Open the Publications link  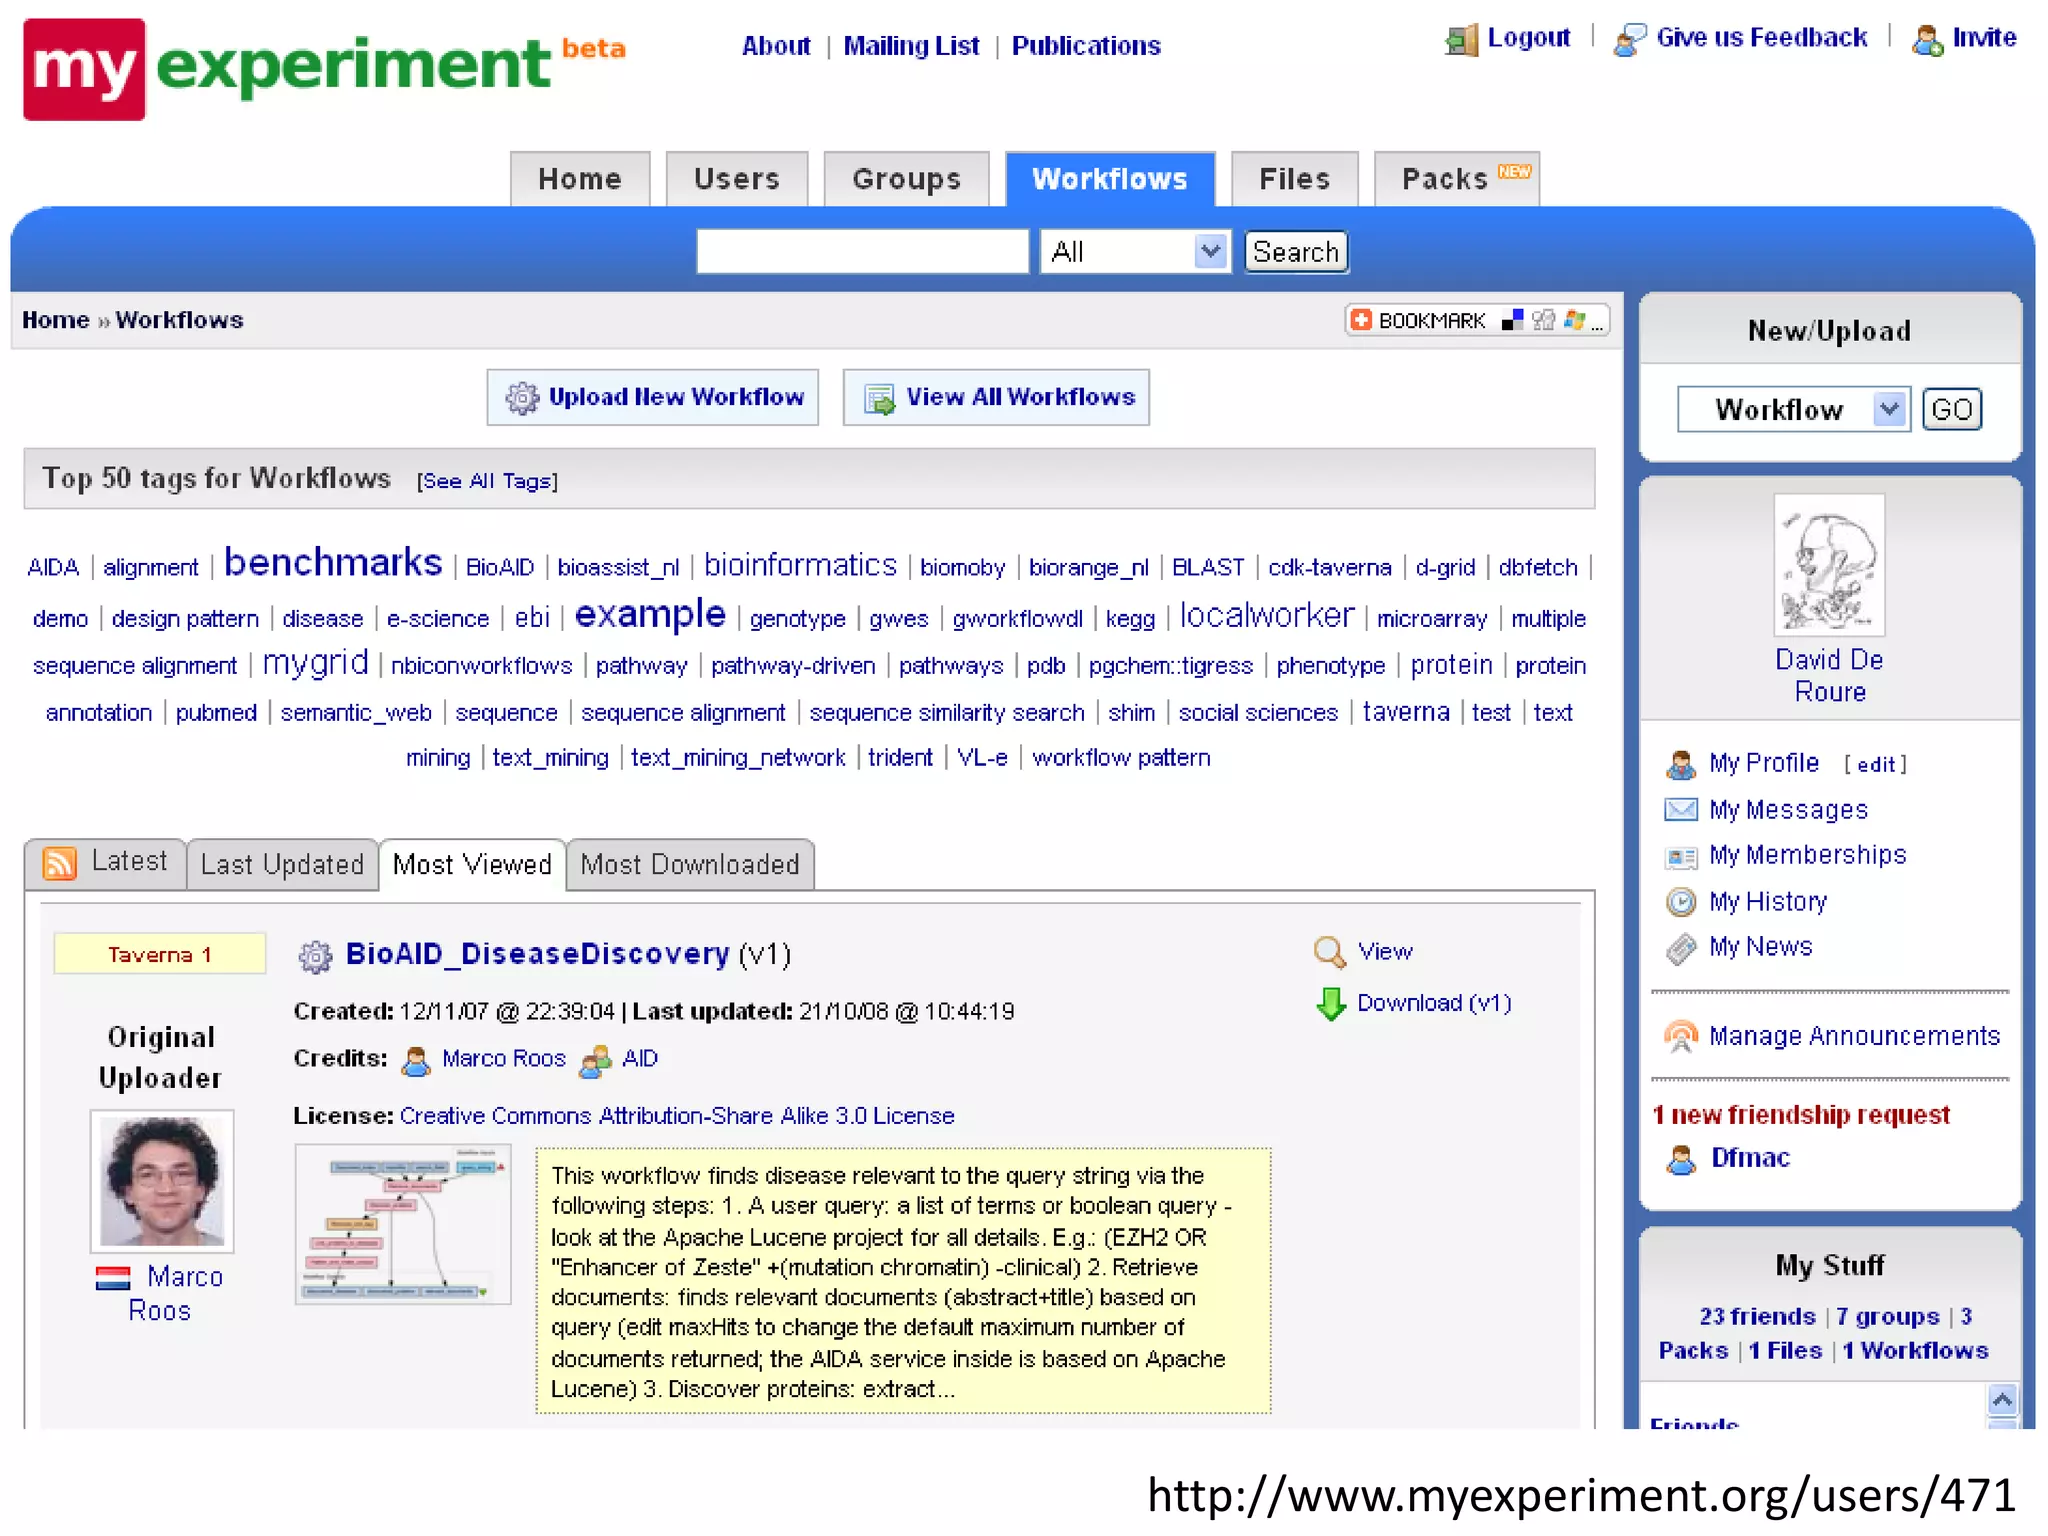(x=1086, y=46)
